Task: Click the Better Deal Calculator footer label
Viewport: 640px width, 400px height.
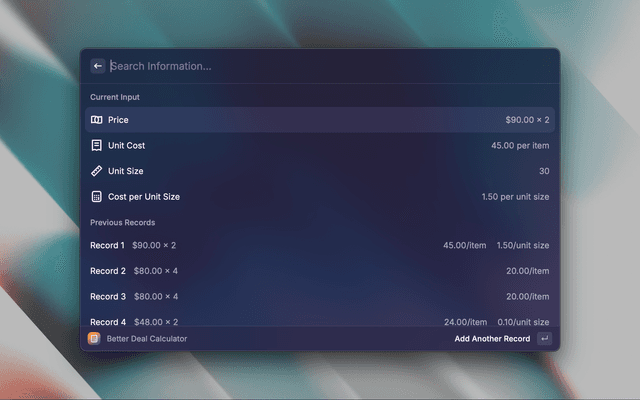Action: (146, 339)
